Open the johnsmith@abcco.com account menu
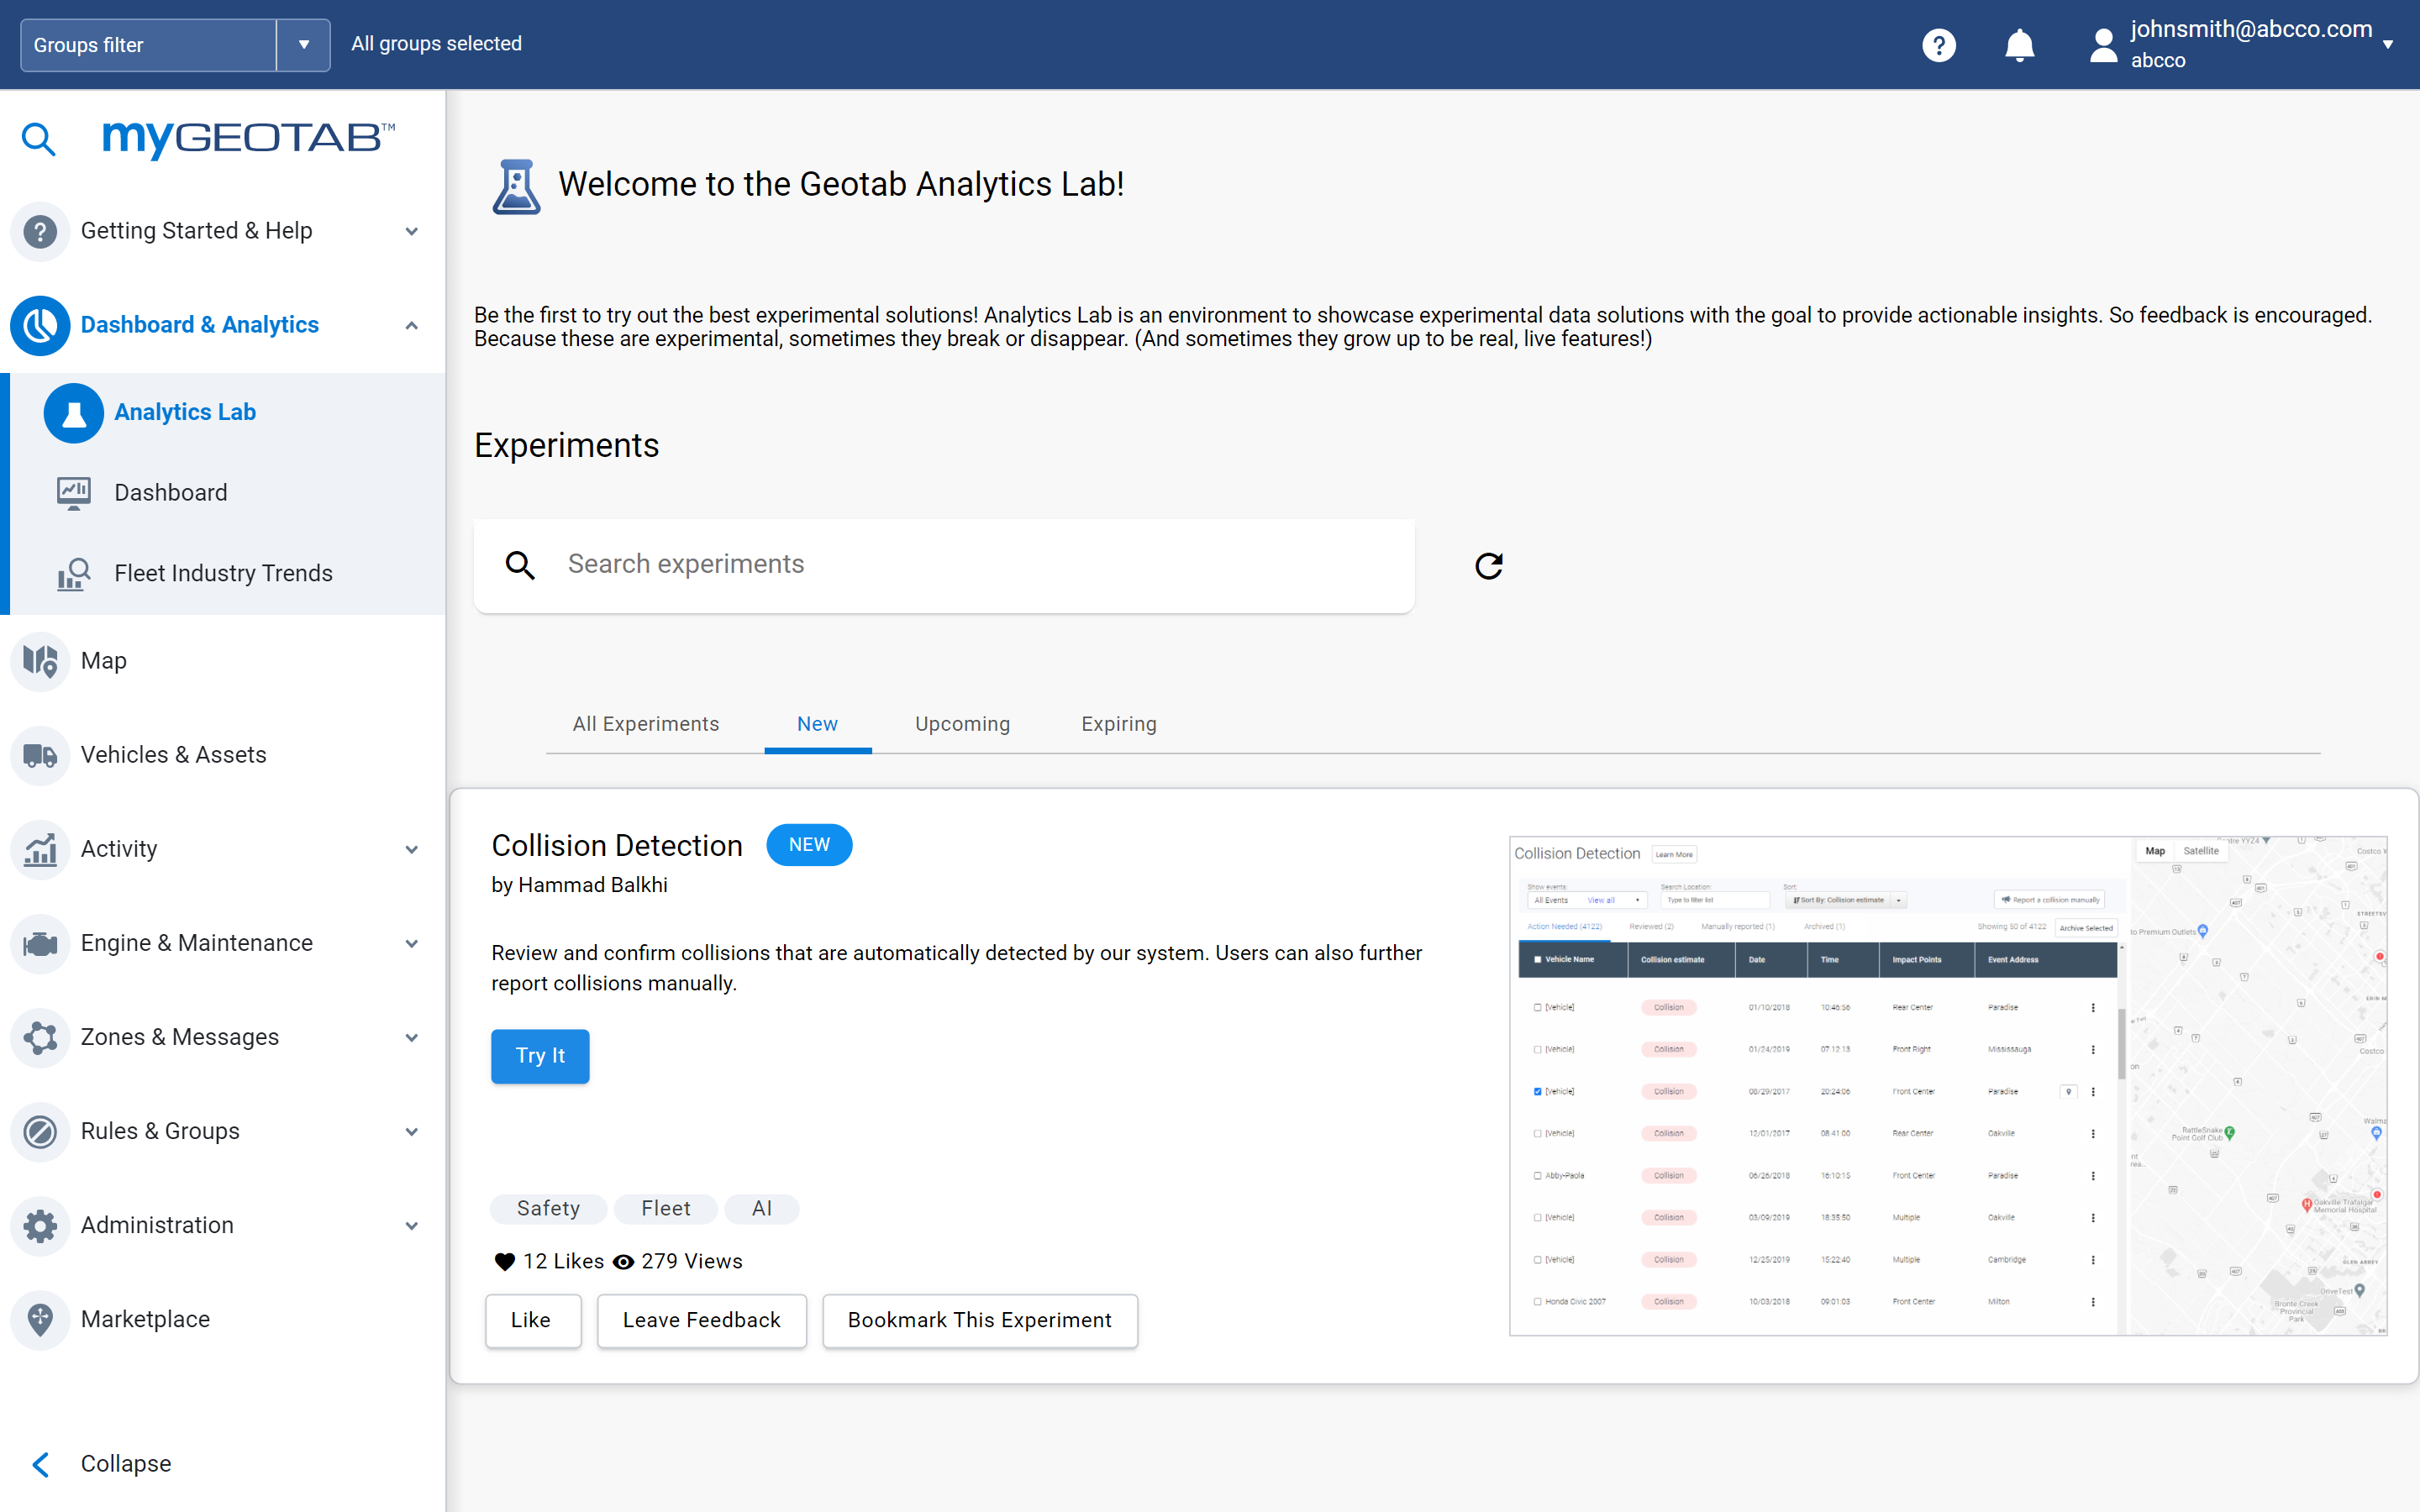The width and height of the screenshot is (2420, 1512). tap(2250, 45)
